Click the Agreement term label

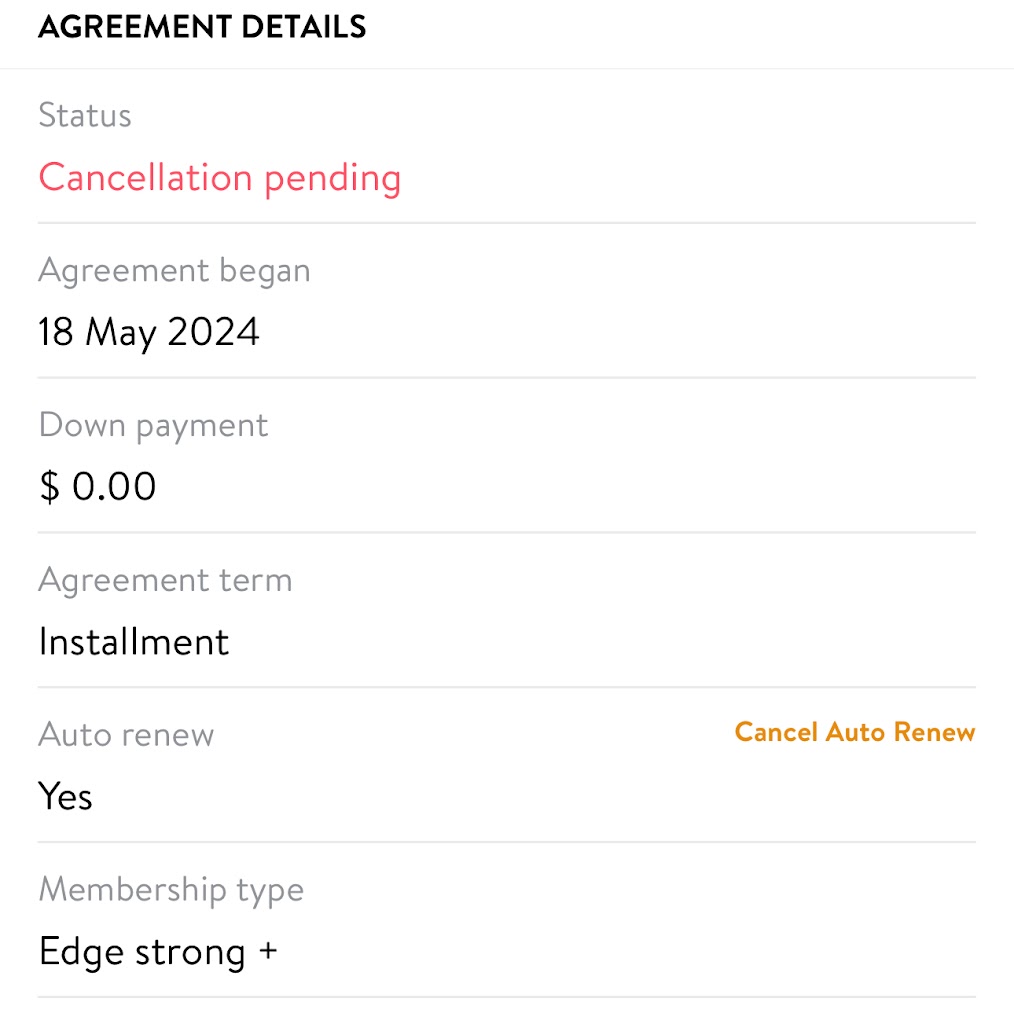(165, 580)
